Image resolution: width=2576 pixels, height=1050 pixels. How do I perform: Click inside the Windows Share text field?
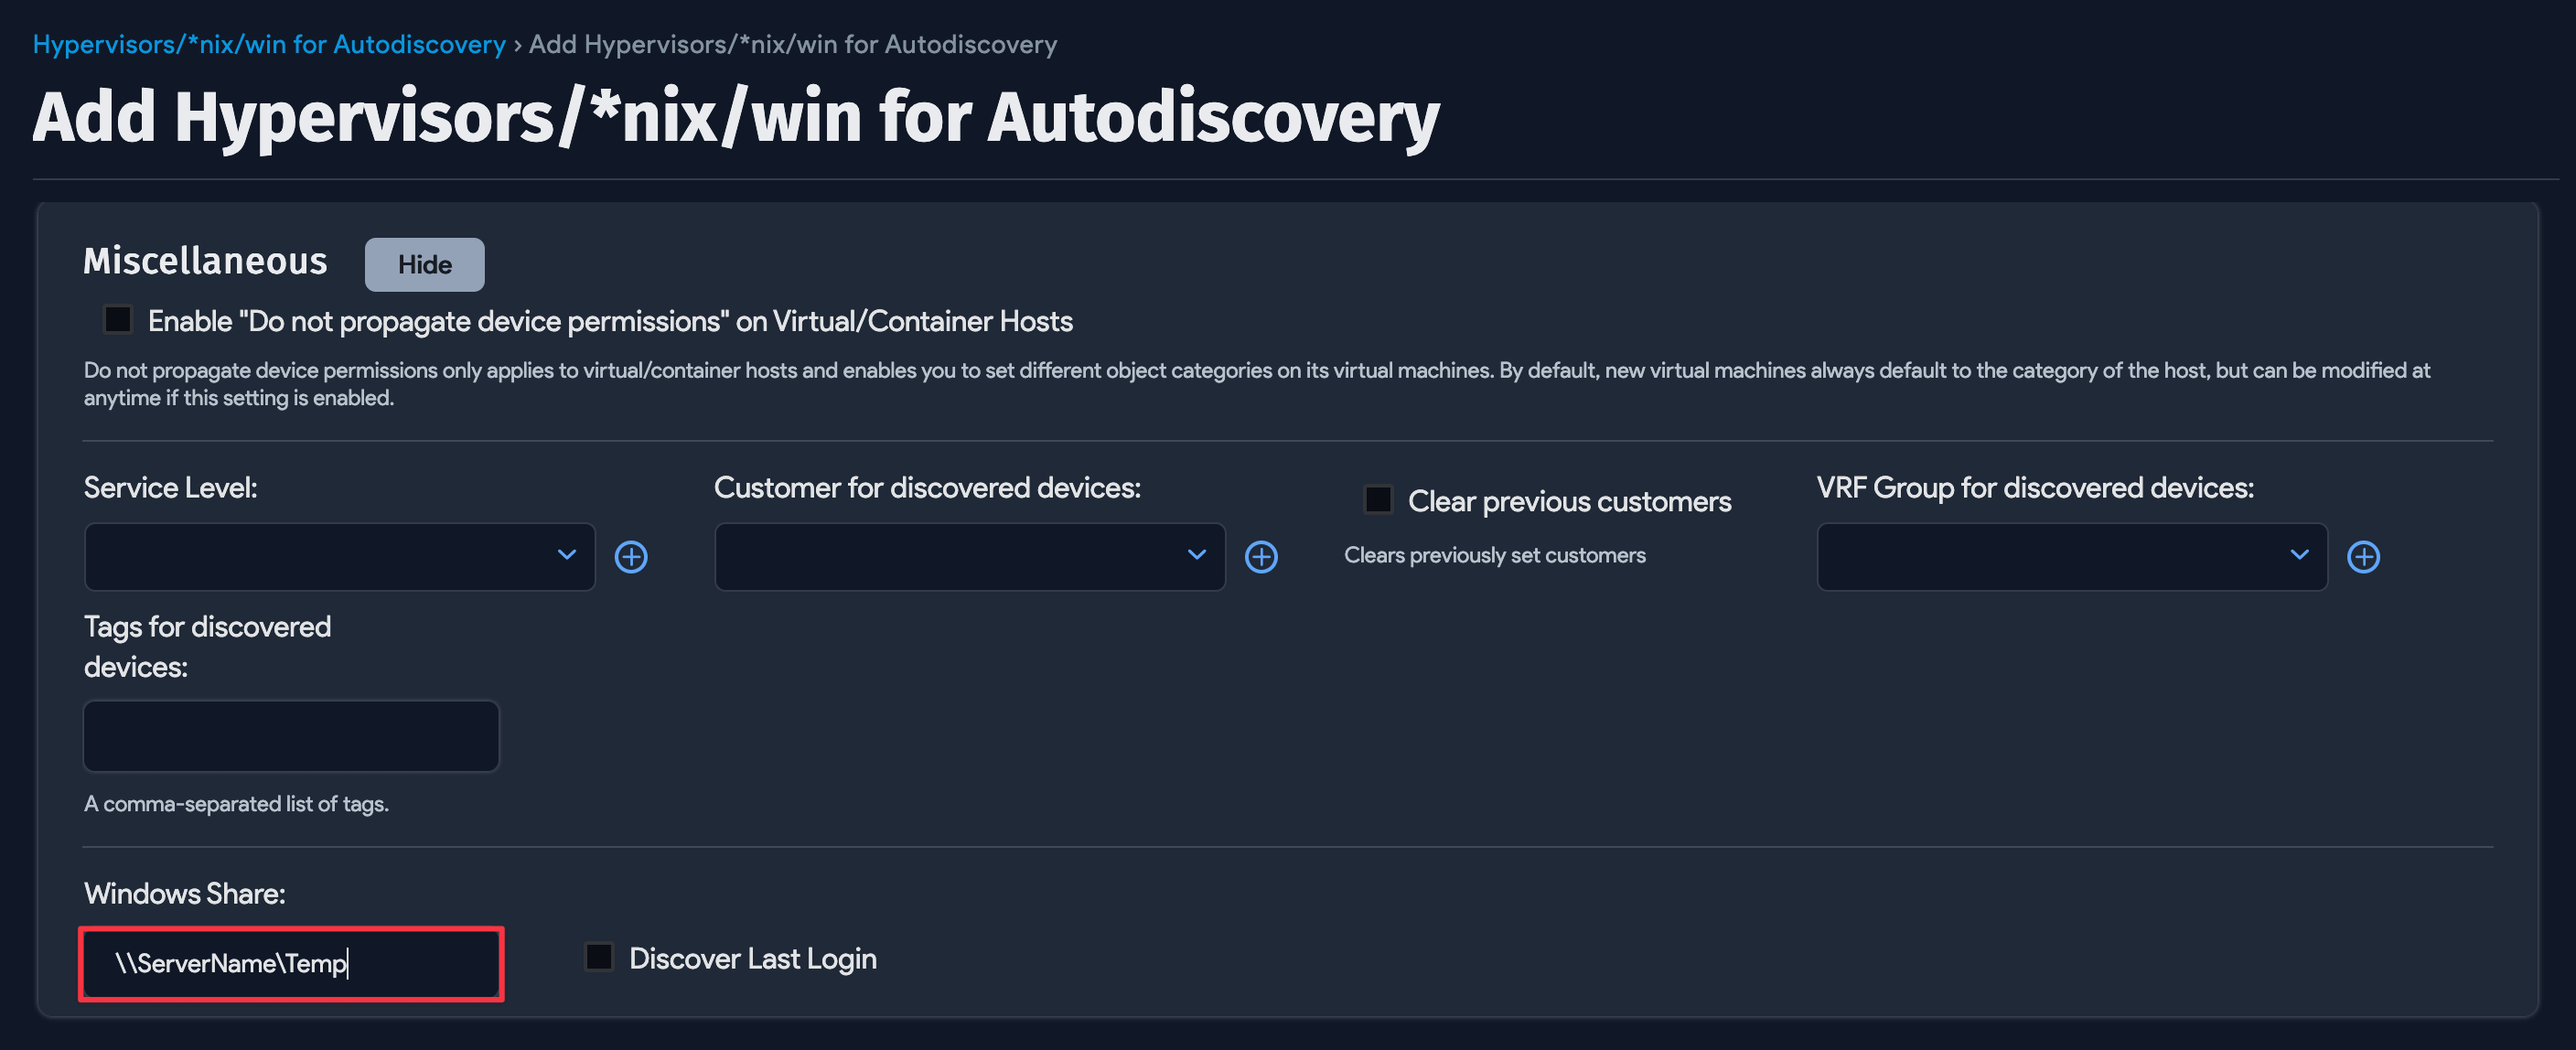291,964
